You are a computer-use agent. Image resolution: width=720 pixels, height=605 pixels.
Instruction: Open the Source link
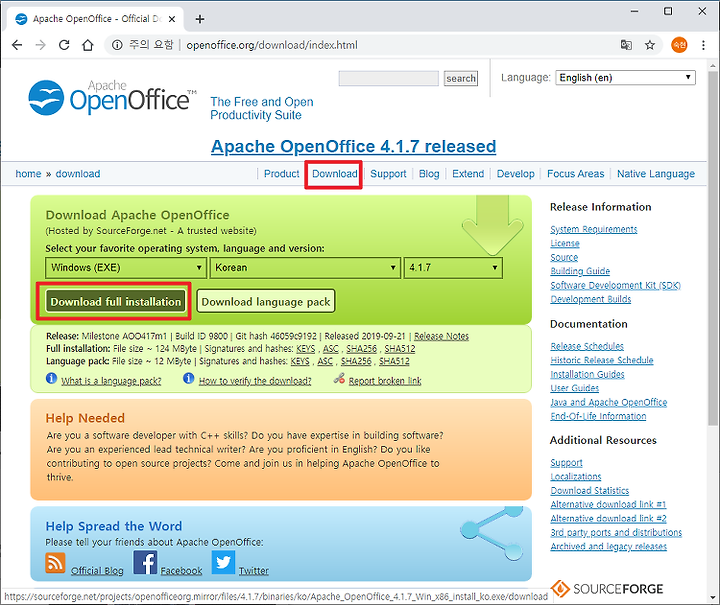click(x=564, y=258)
